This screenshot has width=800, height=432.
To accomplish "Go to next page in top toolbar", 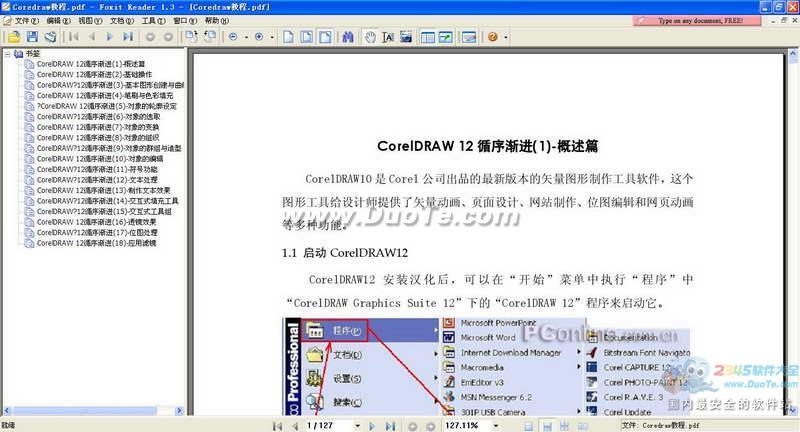I will 109,37.
